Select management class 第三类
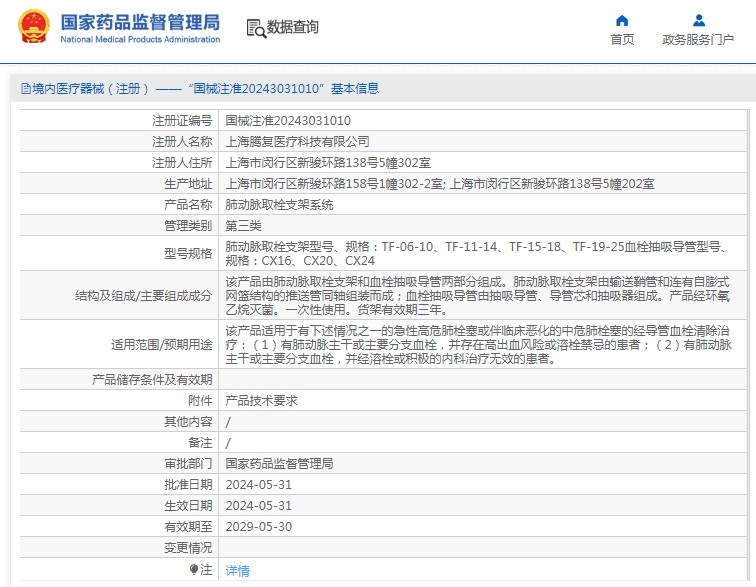The height and width of the screenshot is (587, 756). pyautogui.click(x=243, y=225)
